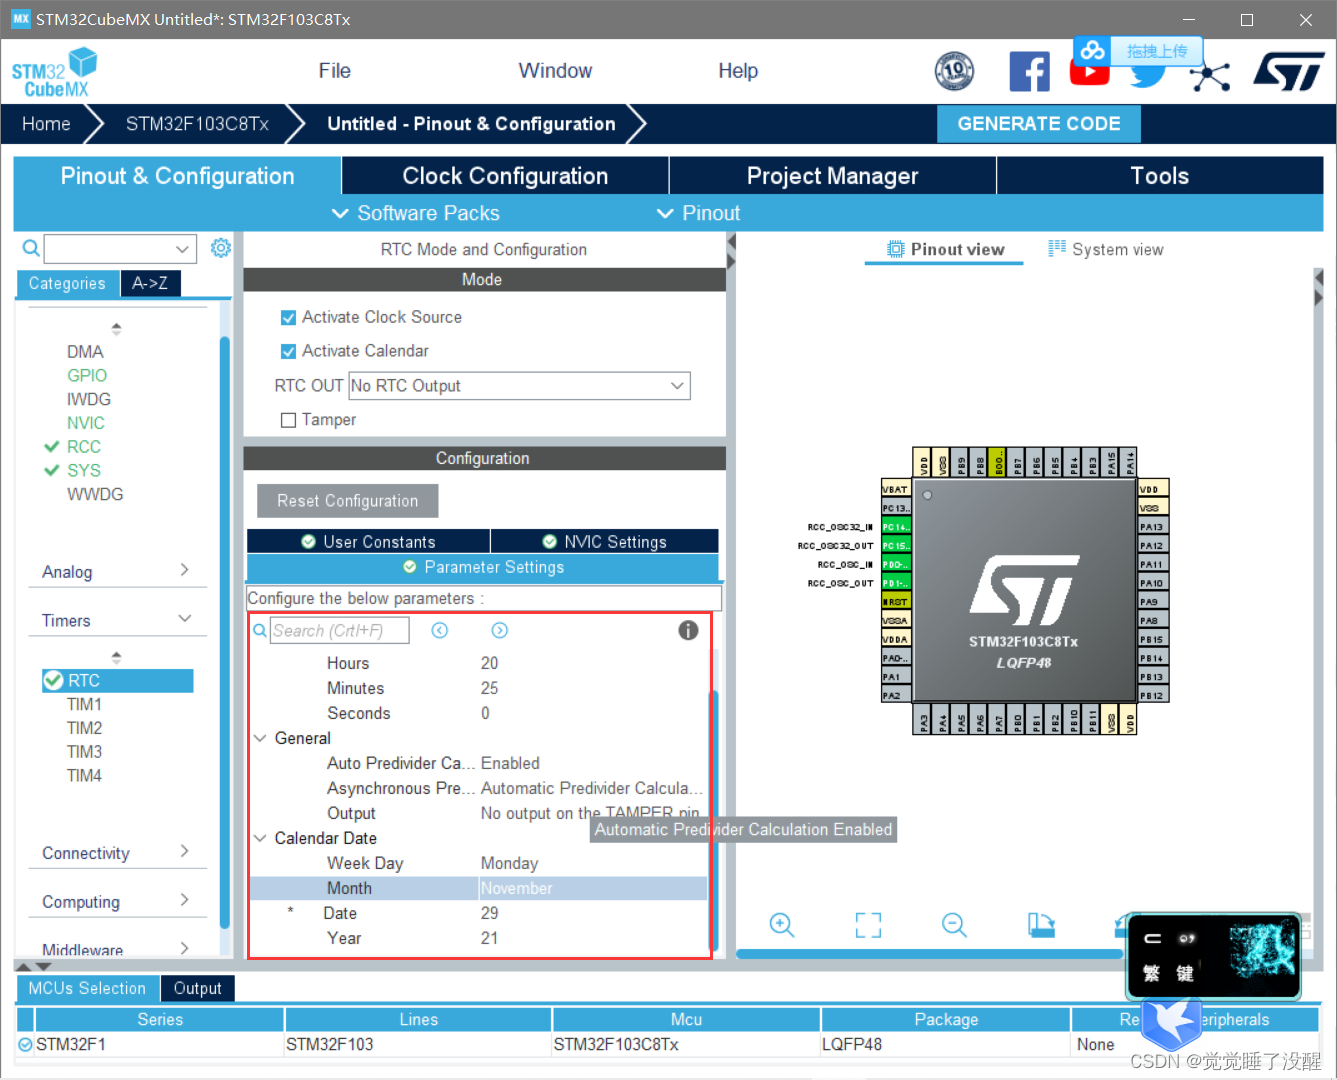Zoom out of the pinout view
The image size is (1337, 1080).
955,925
